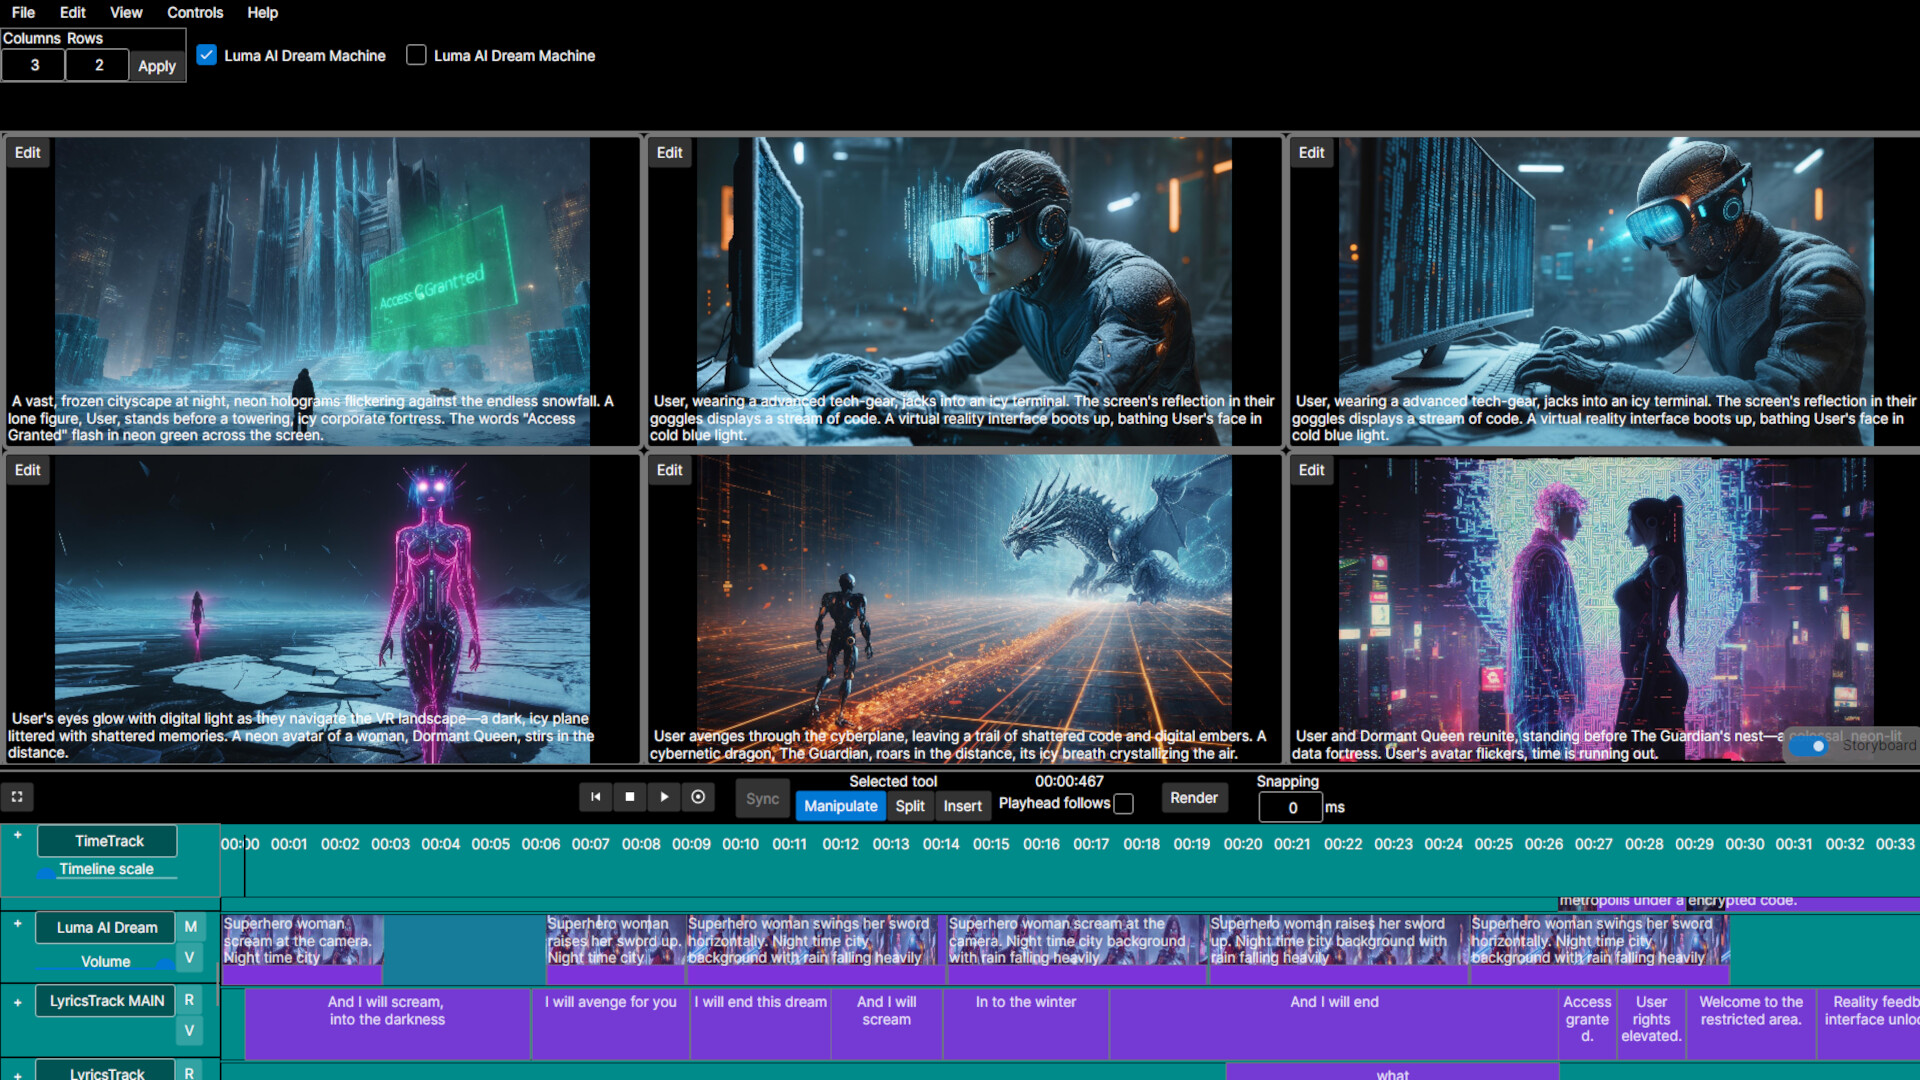Jump to start with the skip-back icon
This screenshot has height=1080, width=1920.
(x=595, y=797)
